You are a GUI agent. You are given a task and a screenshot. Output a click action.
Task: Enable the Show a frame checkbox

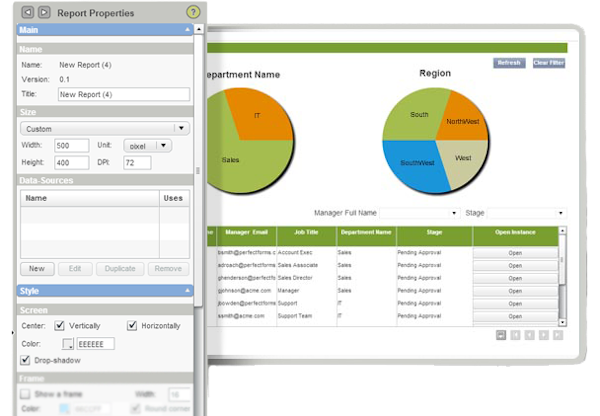click(25, 394)
